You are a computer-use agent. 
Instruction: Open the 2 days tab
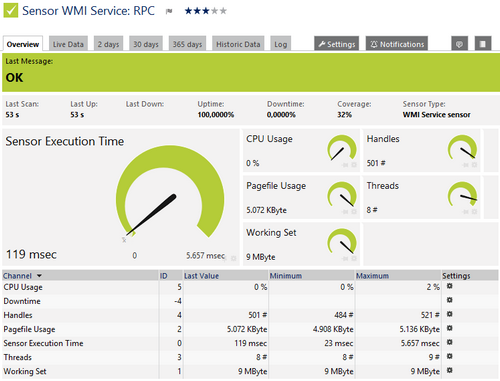coord(108,44)
